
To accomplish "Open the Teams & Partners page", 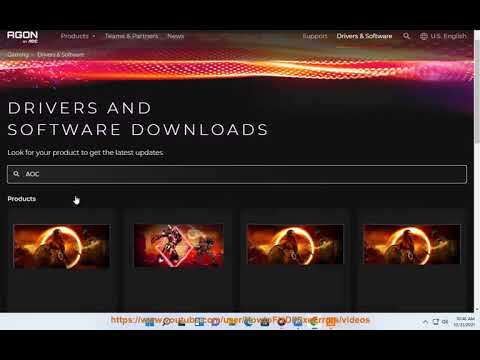I will [x=131, y=36].
